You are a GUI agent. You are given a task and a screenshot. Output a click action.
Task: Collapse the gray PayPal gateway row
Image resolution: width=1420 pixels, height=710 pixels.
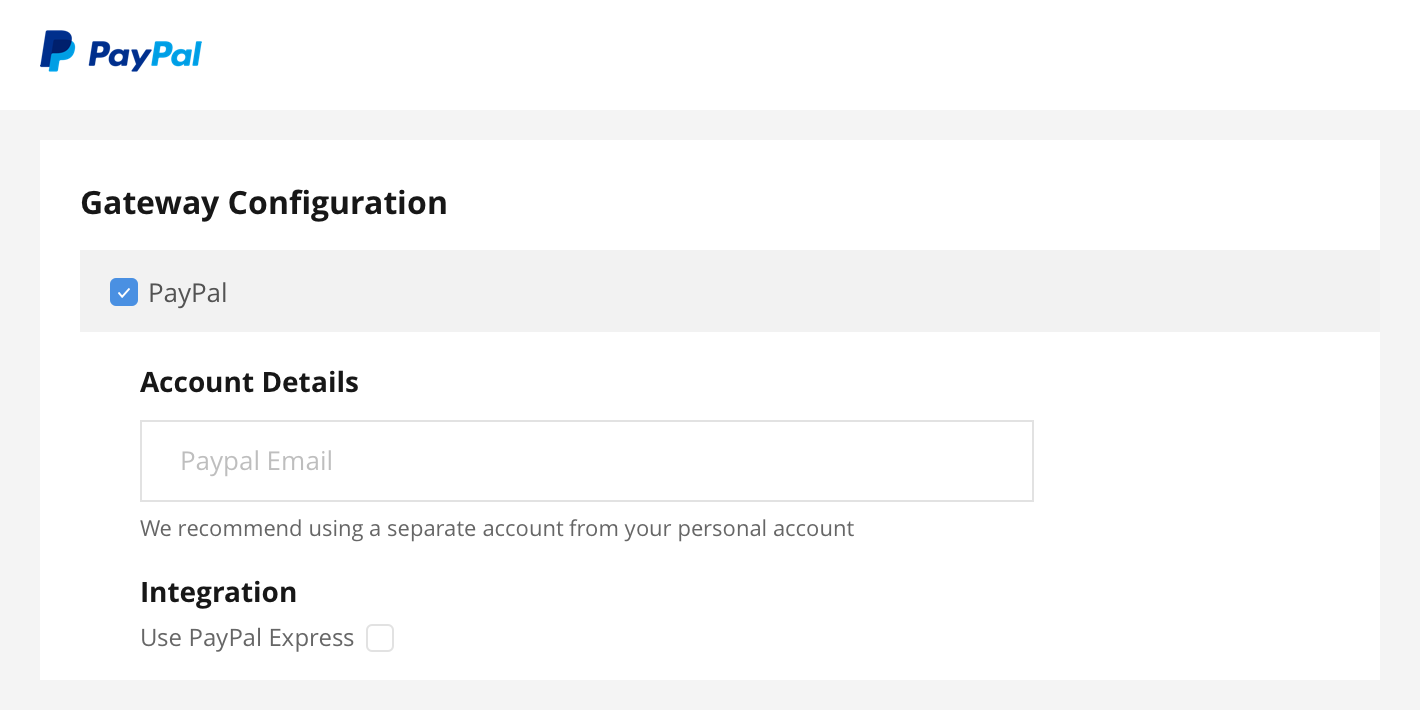(x=730, y=291)
